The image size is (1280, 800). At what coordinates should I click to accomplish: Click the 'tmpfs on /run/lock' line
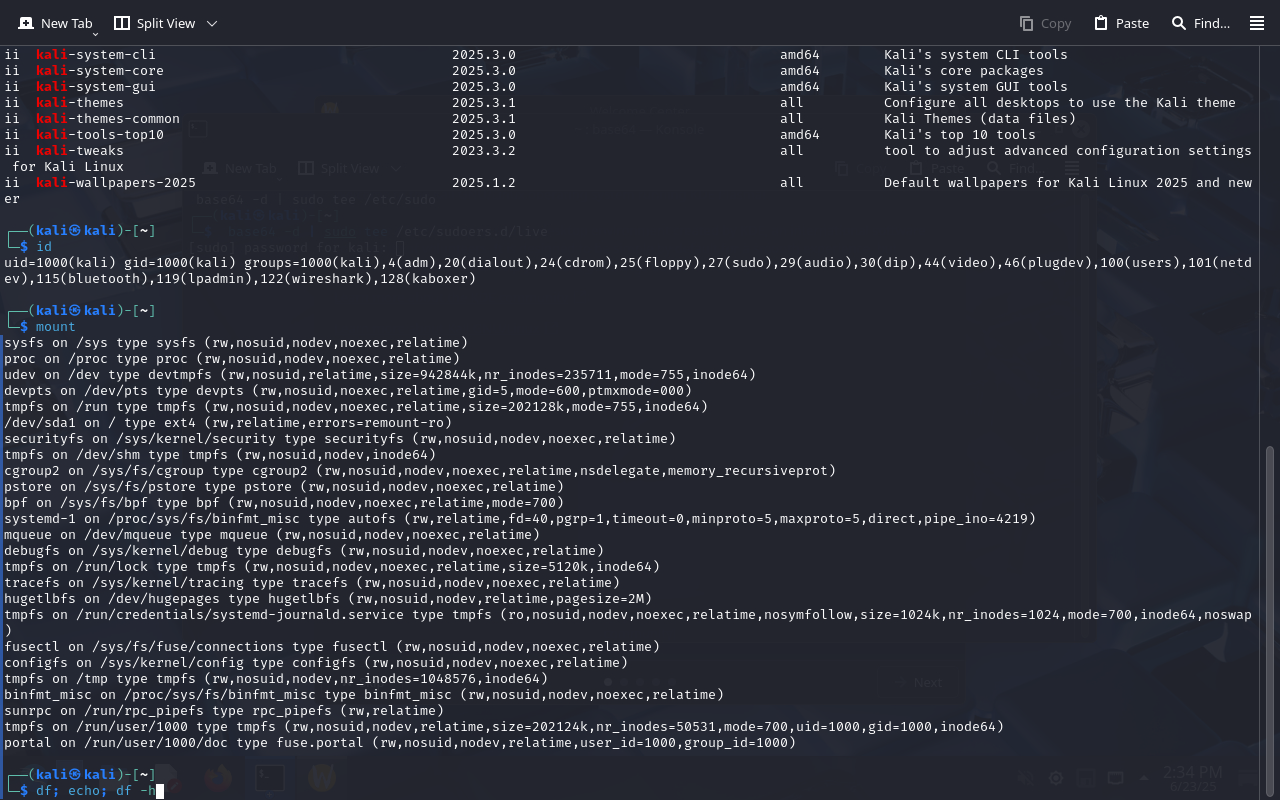pos(332,567)
